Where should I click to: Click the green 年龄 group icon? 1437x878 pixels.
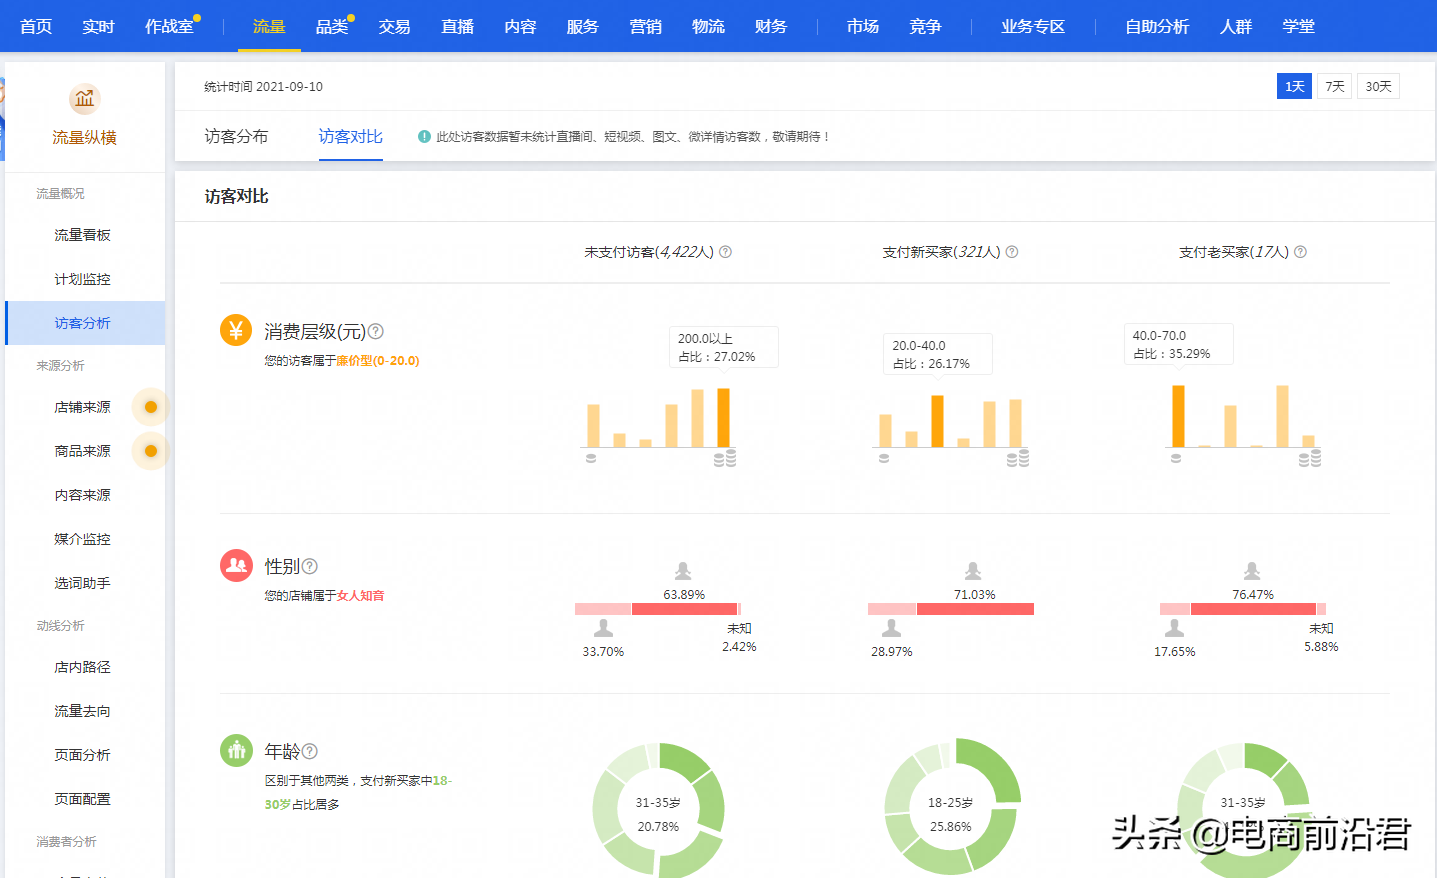[235, 749]
